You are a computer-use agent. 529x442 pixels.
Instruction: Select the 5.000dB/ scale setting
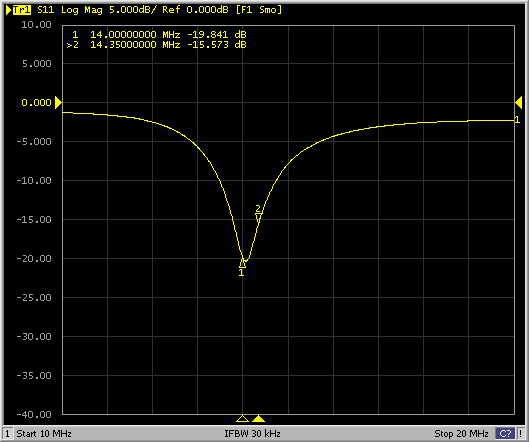click(x=133, y=10)
